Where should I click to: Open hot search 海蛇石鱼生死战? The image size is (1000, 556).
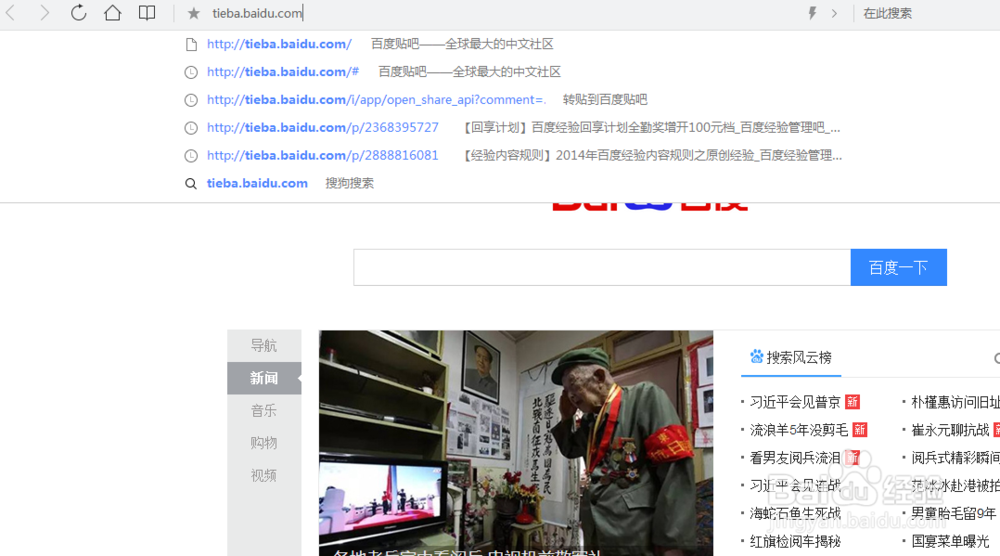click(795, 513)
